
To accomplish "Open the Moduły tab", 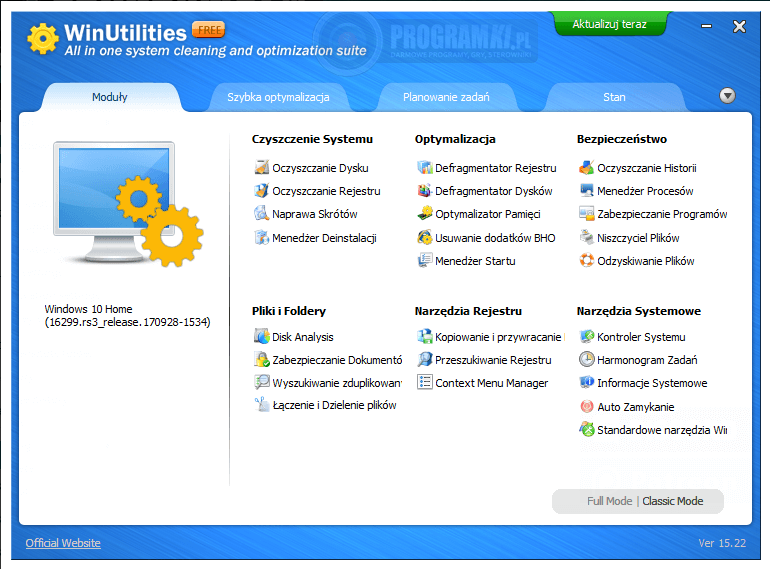I will pos(110,97).
